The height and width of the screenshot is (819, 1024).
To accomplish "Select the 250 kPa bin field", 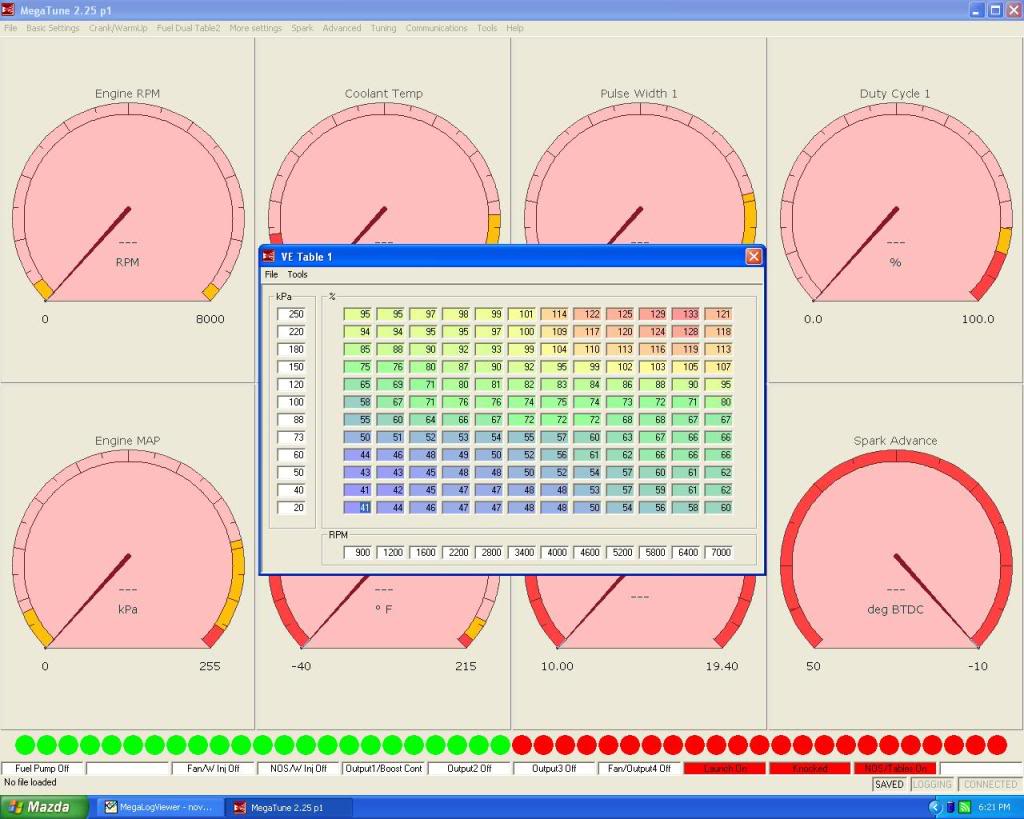I will pos(291,314).
